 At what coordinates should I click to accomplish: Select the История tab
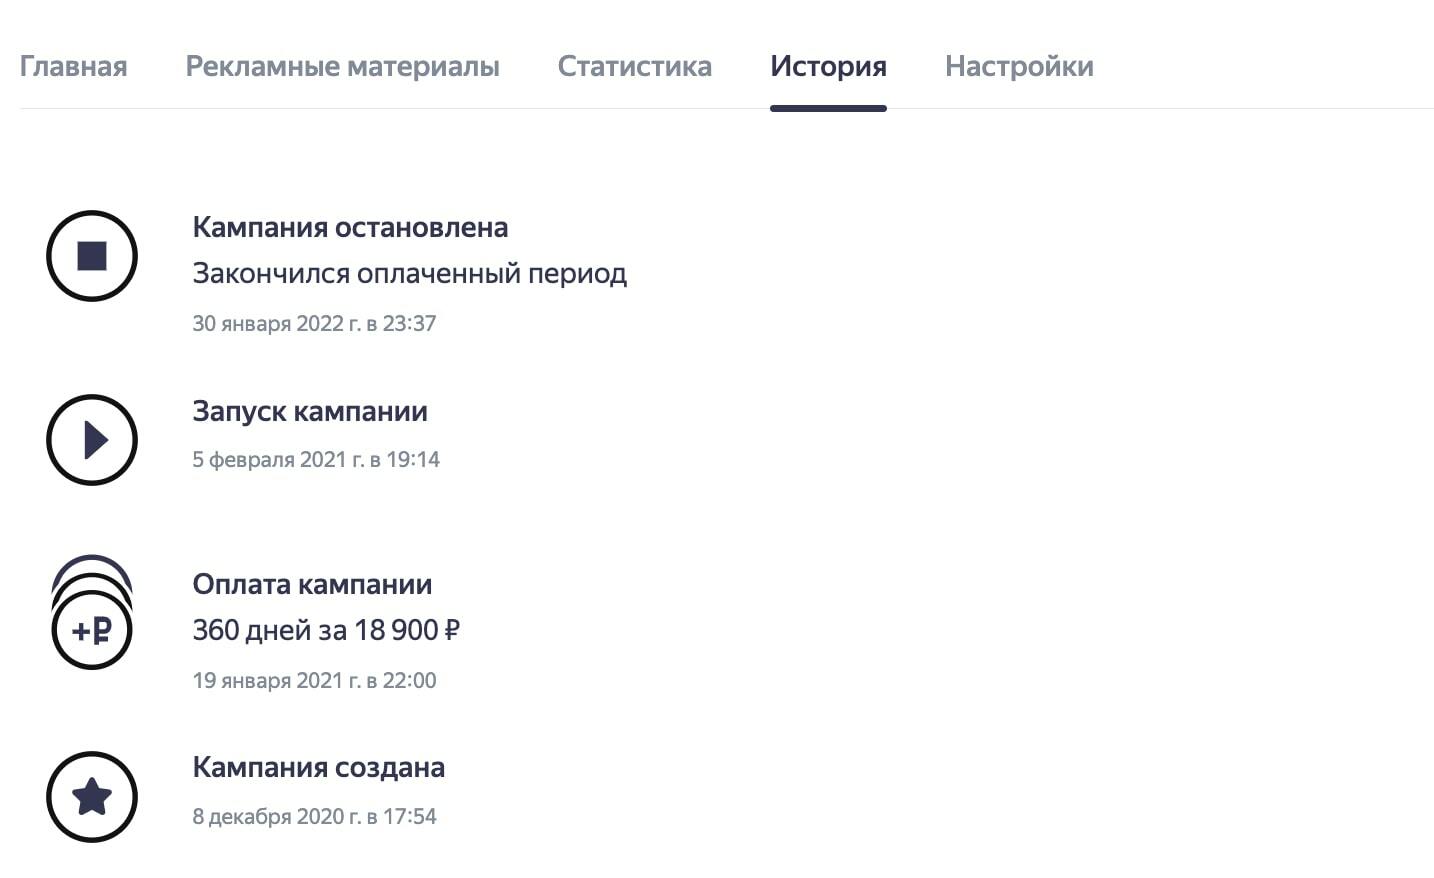tap(828, 66)
